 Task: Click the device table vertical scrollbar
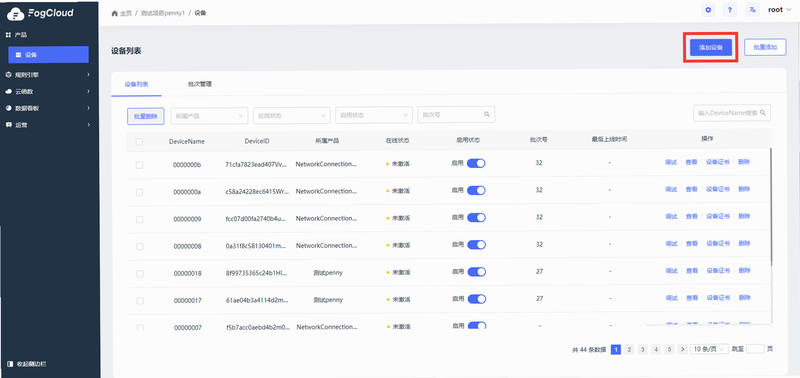[x=771, y=207]
